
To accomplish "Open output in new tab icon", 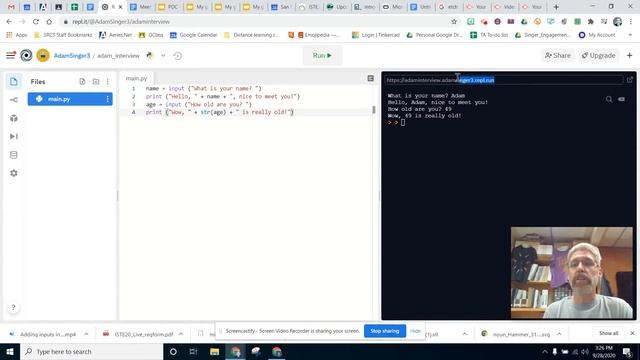I will pyautogui.click(x=630, y=80).
